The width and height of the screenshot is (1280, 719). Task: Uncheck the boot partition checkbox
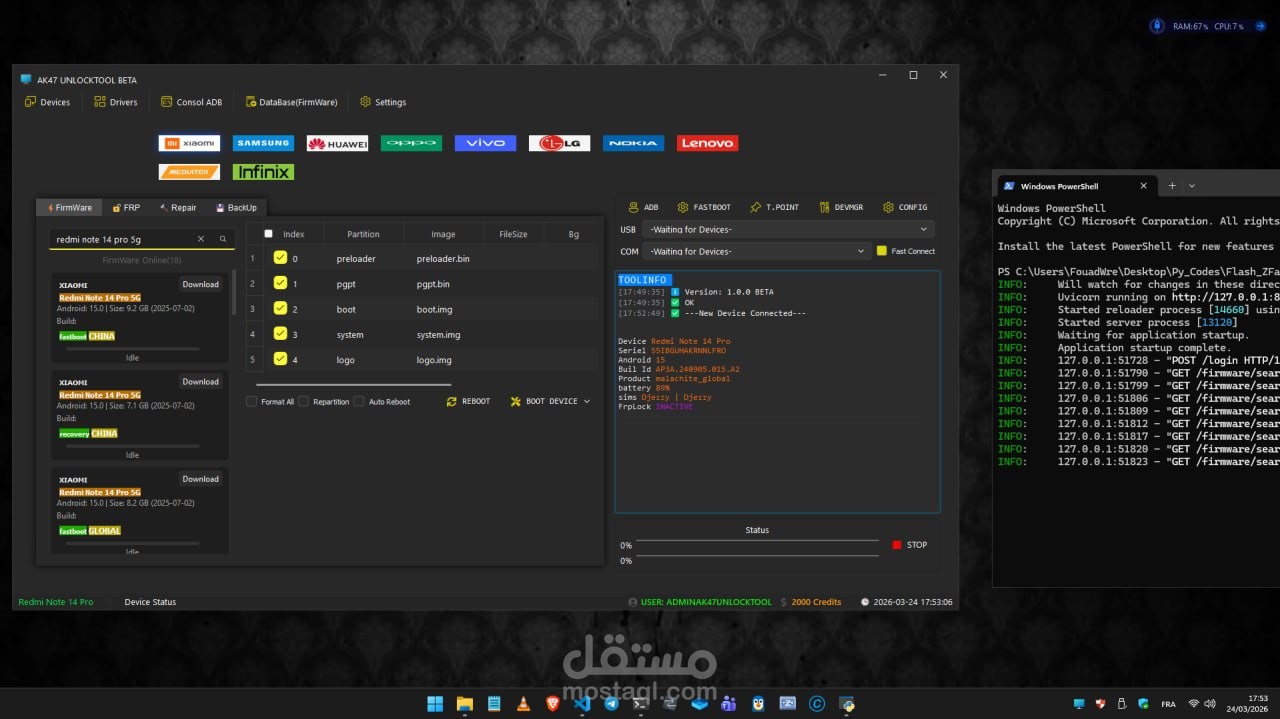click(x=280, y=308)
